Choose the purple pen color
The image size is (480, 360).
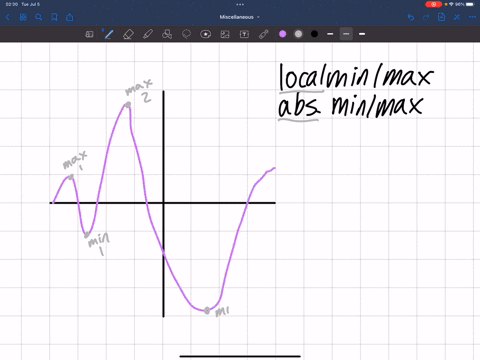283,34
